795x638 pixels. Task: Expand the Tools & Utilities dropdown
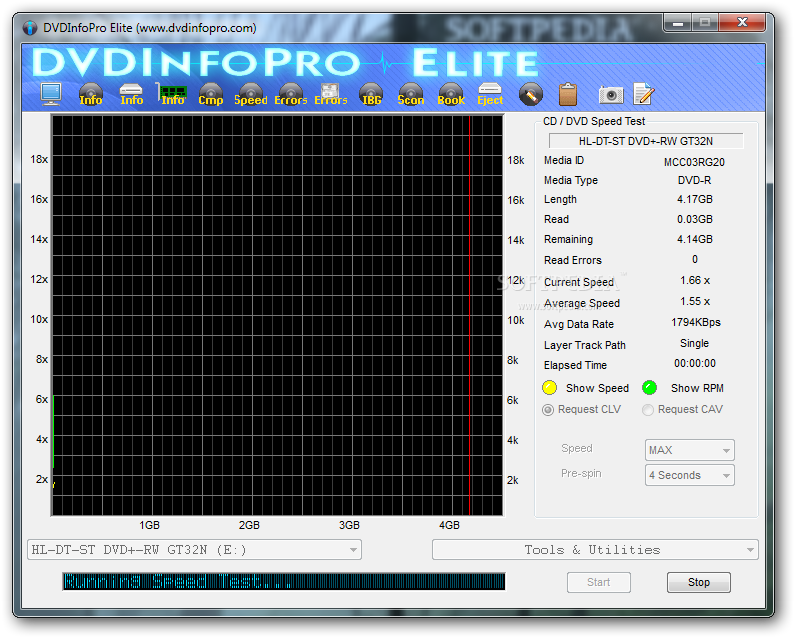[x=595, y=550]
